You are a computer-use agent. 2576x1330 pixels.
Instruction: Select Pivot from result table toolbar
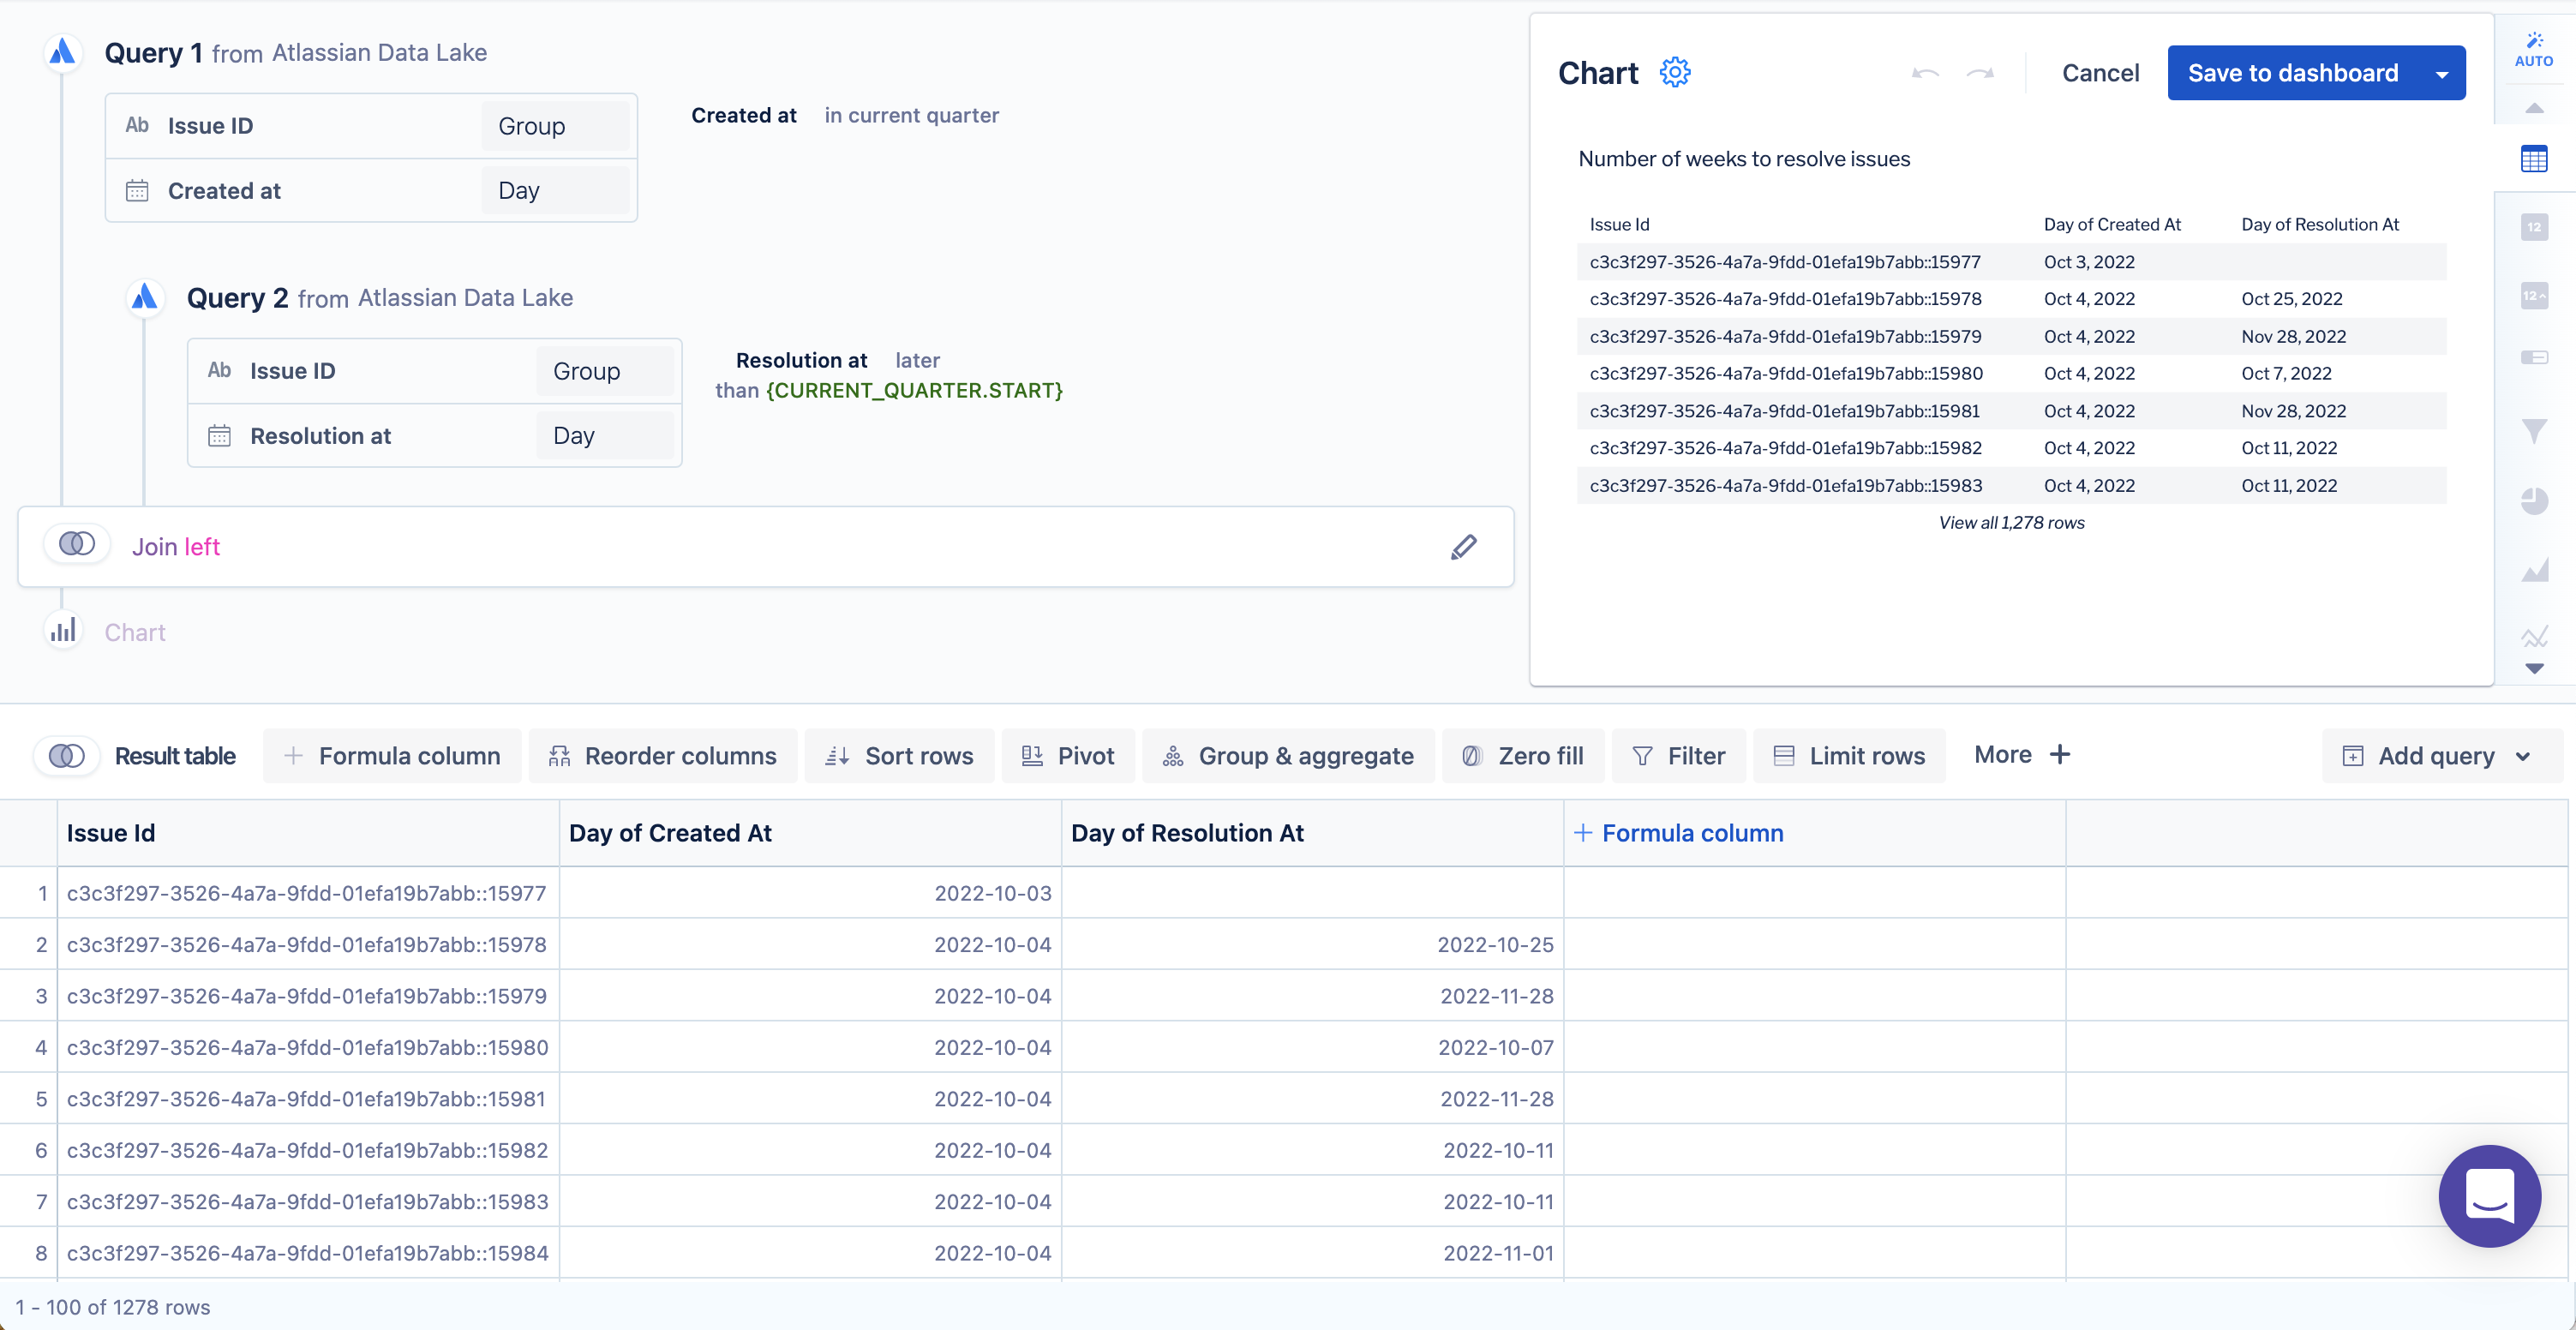tap(1068, 756)
